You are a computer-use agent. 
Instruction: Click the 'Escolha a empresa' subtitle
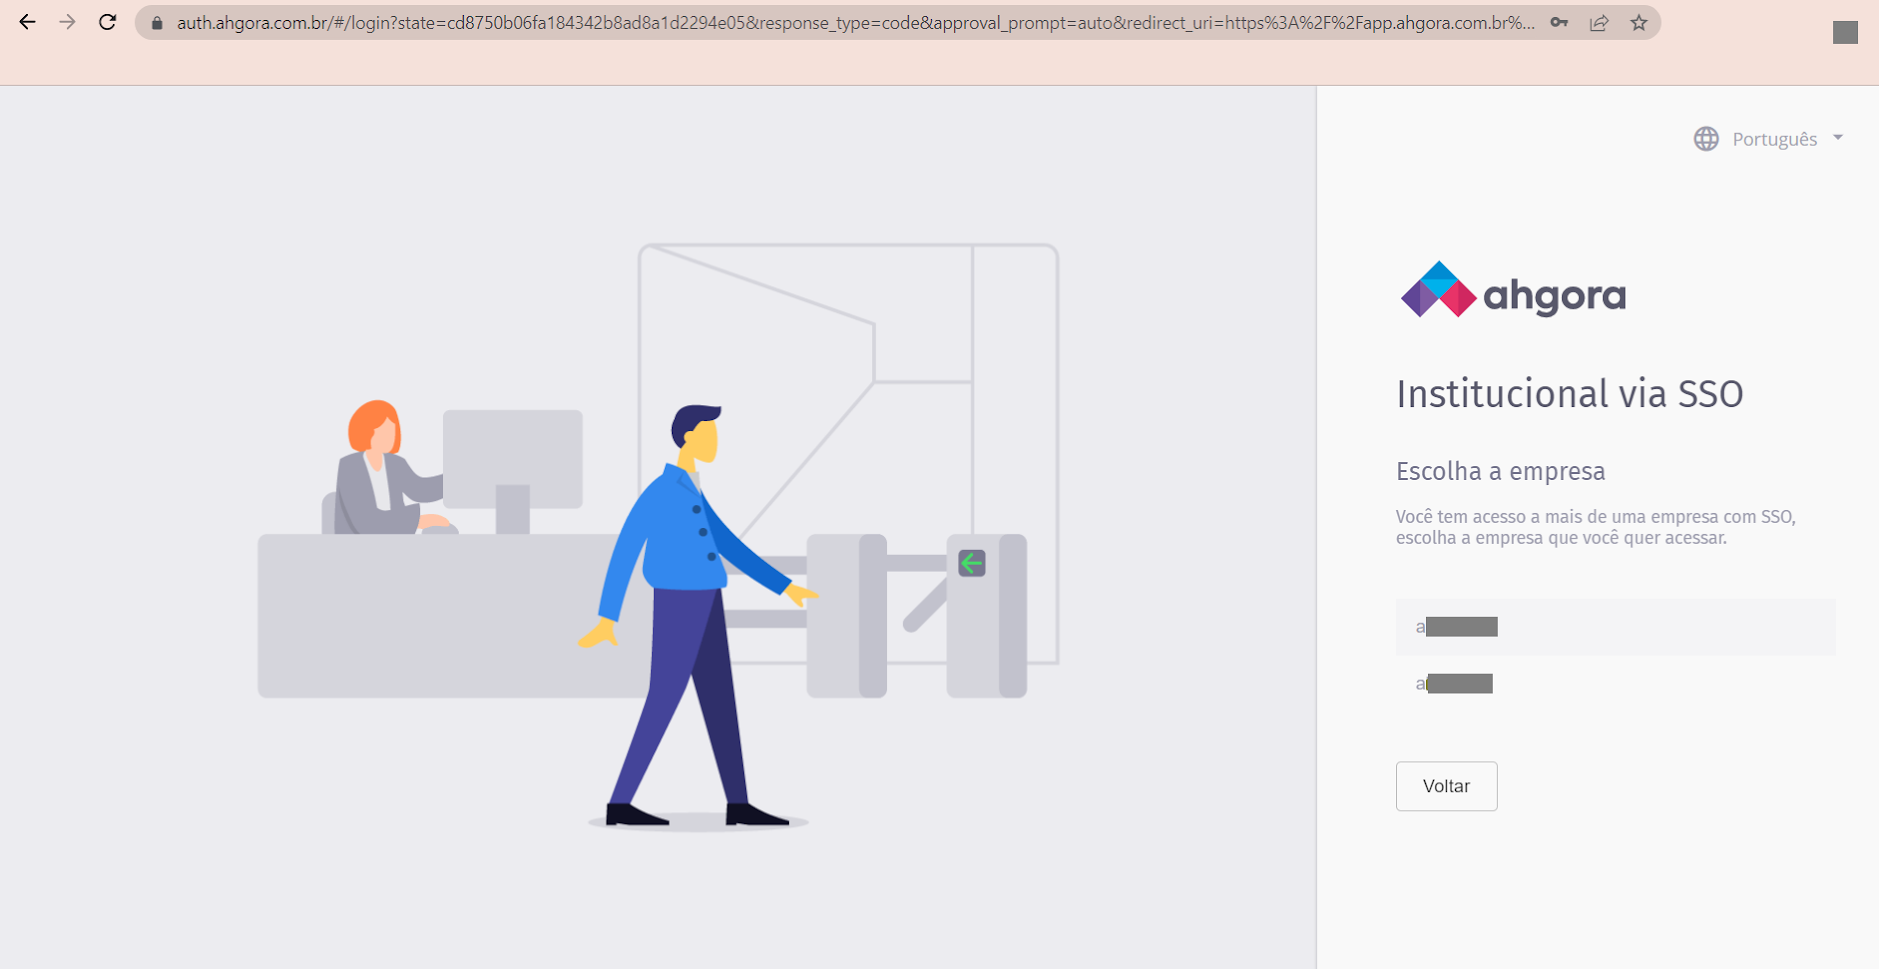(1501, 472)
